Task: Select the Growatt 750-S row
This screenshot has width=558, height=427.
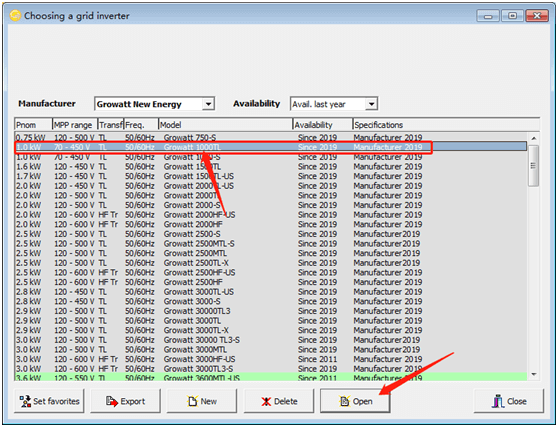Action: coord(270,138)
